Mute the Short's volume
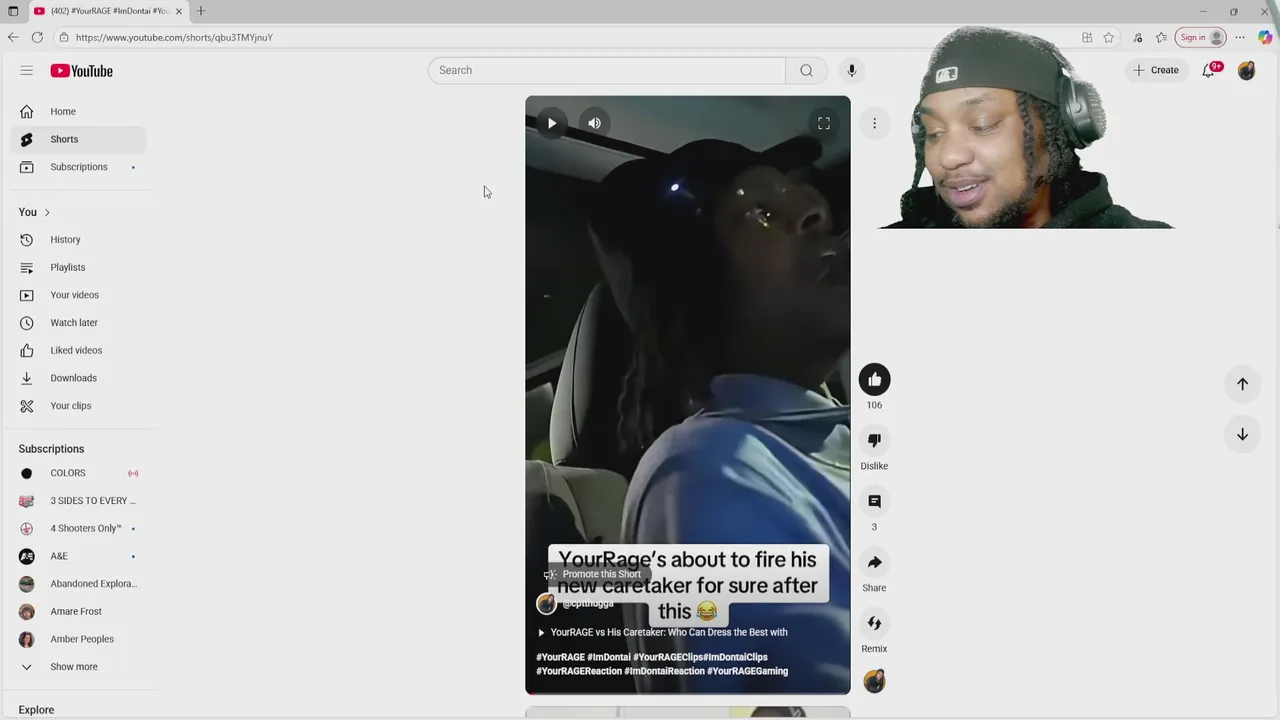Image resolution: width=1280 pixels, height=720 pixels. 594,123
